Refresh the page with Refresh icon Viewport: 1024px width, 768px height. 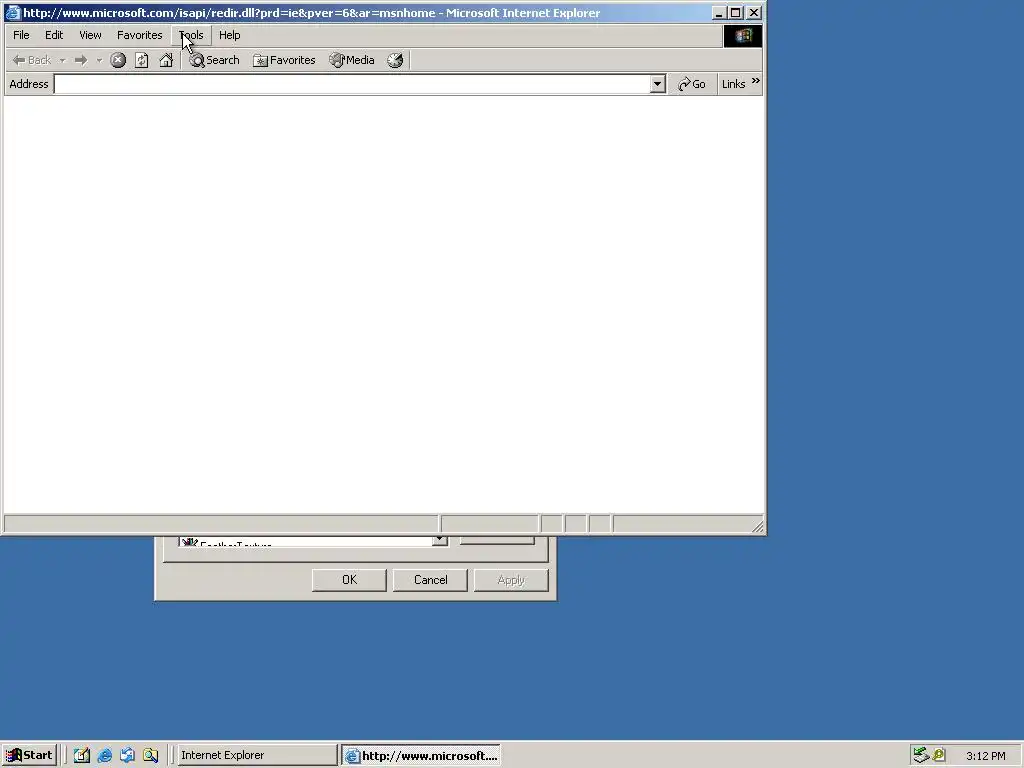point(142,60)
